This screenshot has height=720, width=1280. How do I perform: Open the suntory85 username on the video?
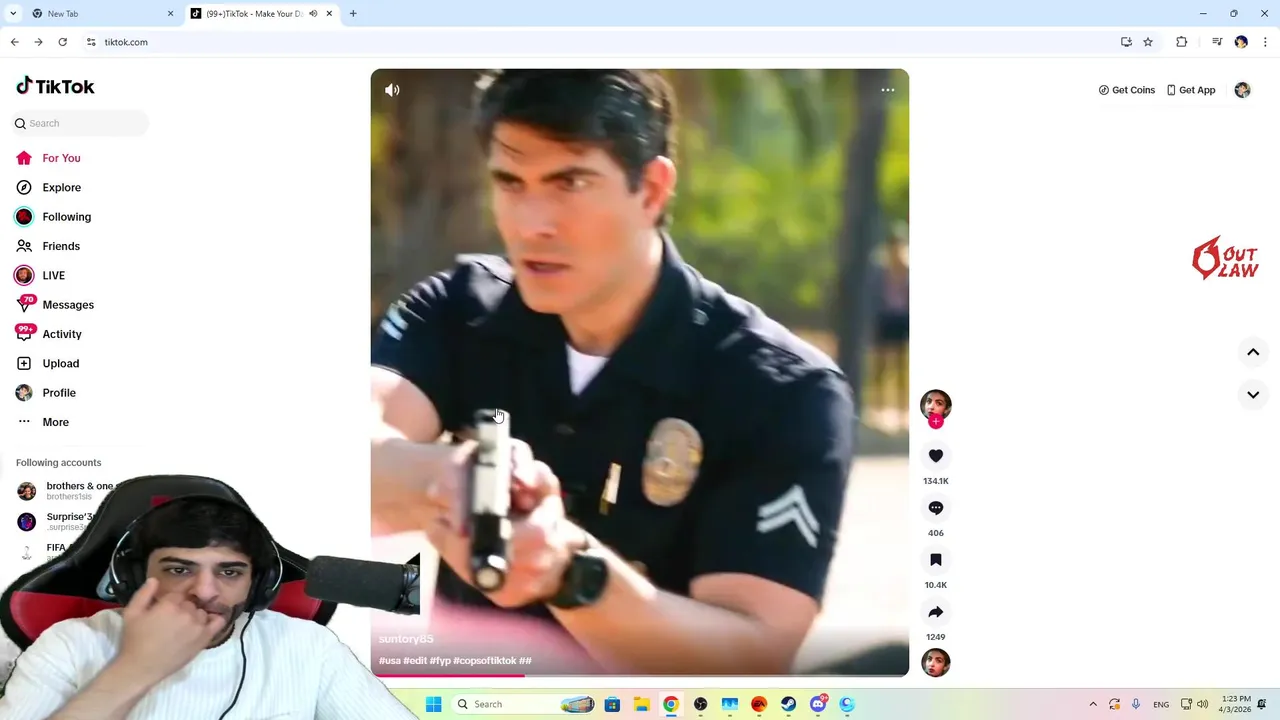tap(406, 639)
